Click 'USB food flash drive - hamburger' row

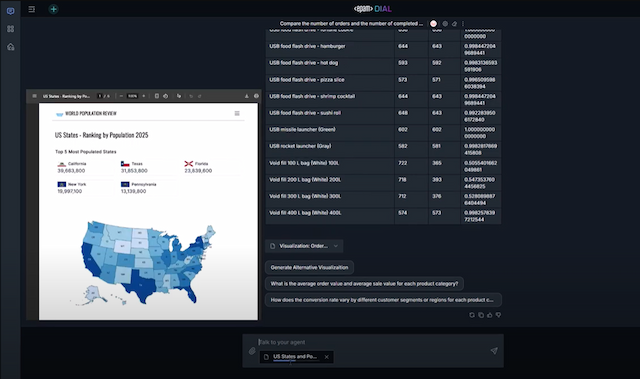[x=383, y=49]
